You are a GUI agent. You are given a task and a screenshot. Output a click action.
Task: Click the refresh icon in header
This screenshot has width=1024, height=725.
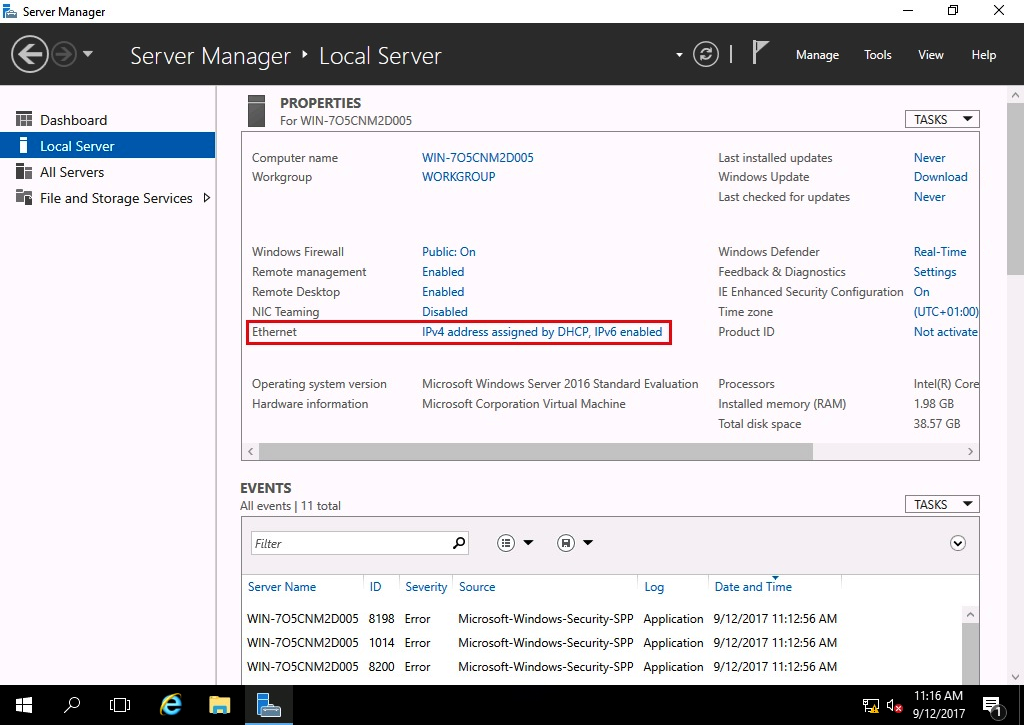click(x=706, y=54)
